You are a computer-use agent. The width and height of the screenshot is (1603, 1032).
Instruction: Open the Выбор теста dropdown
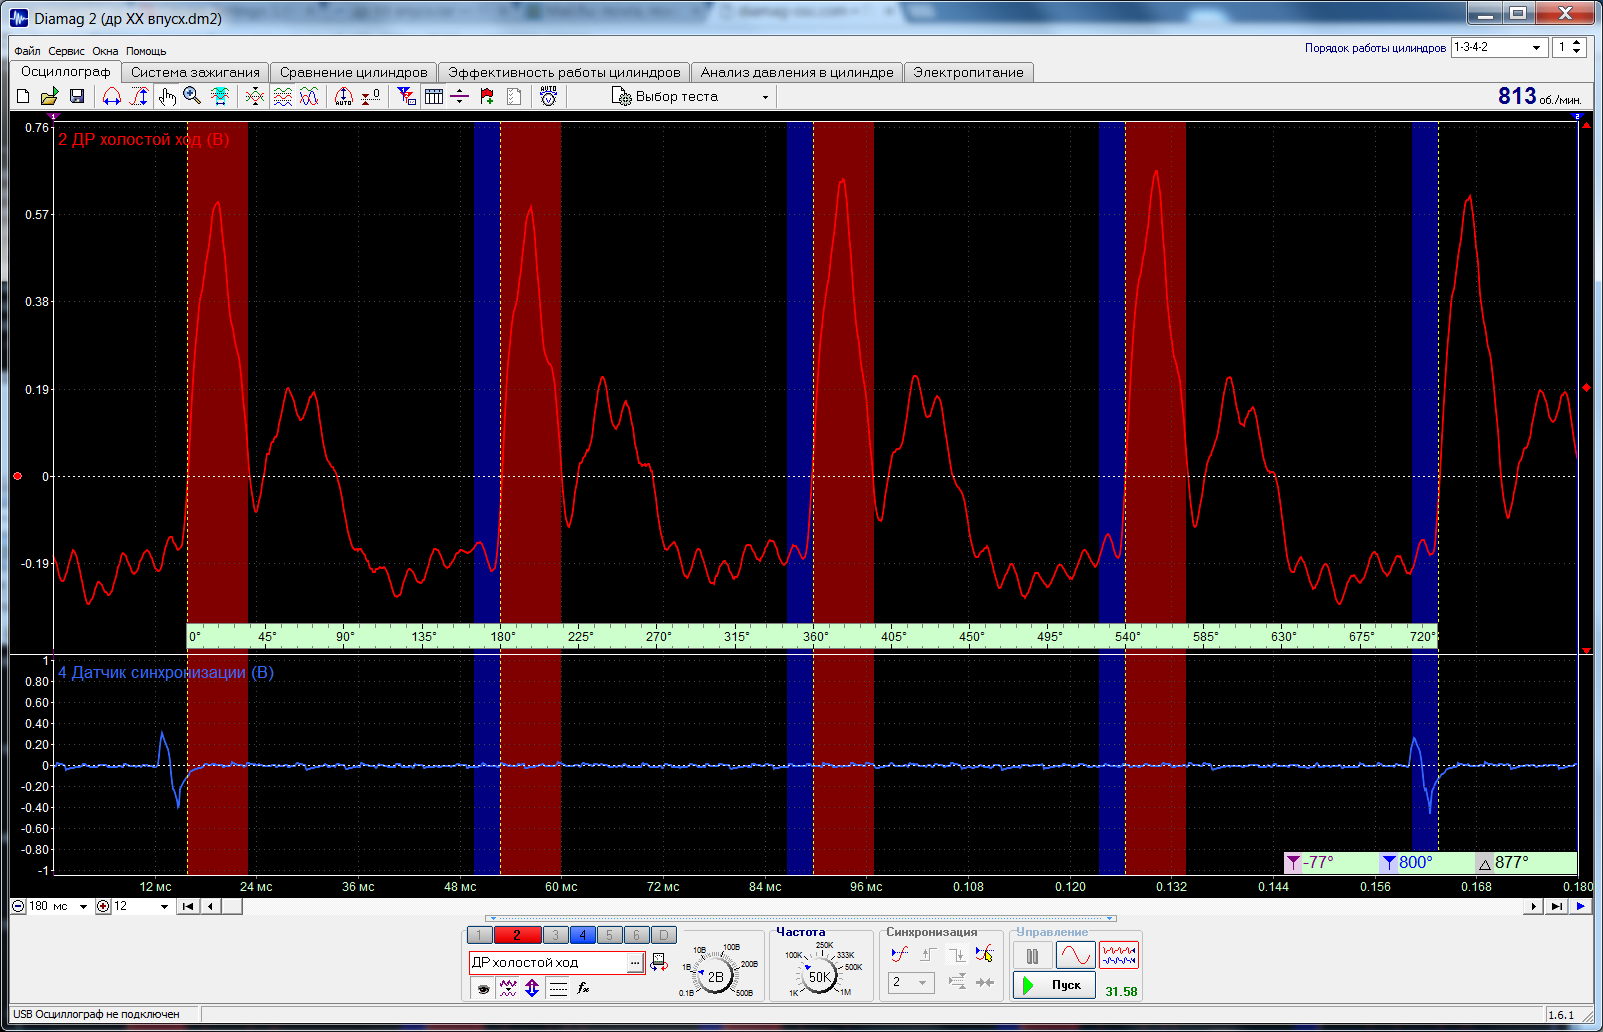pyautogui.click(x=692, y=96)
